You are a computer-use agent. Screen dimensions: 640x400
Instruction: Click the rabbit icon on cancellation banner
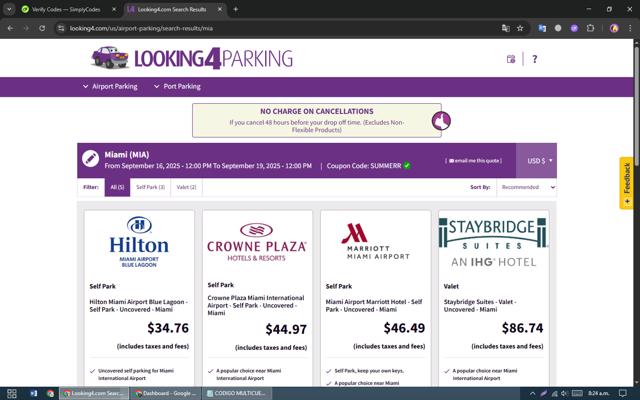coord(441,121)
